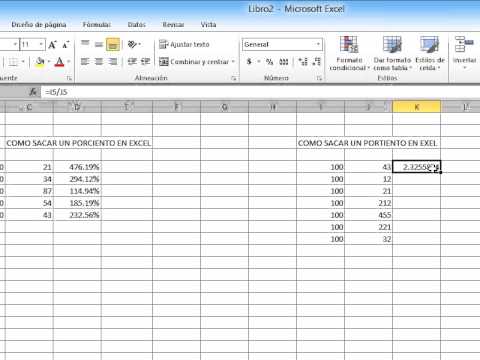This screenshot has width=480, height=360.
Task: Toggle middle vertical alignment button
Action: pyautogui.click(x=99, y=44)
